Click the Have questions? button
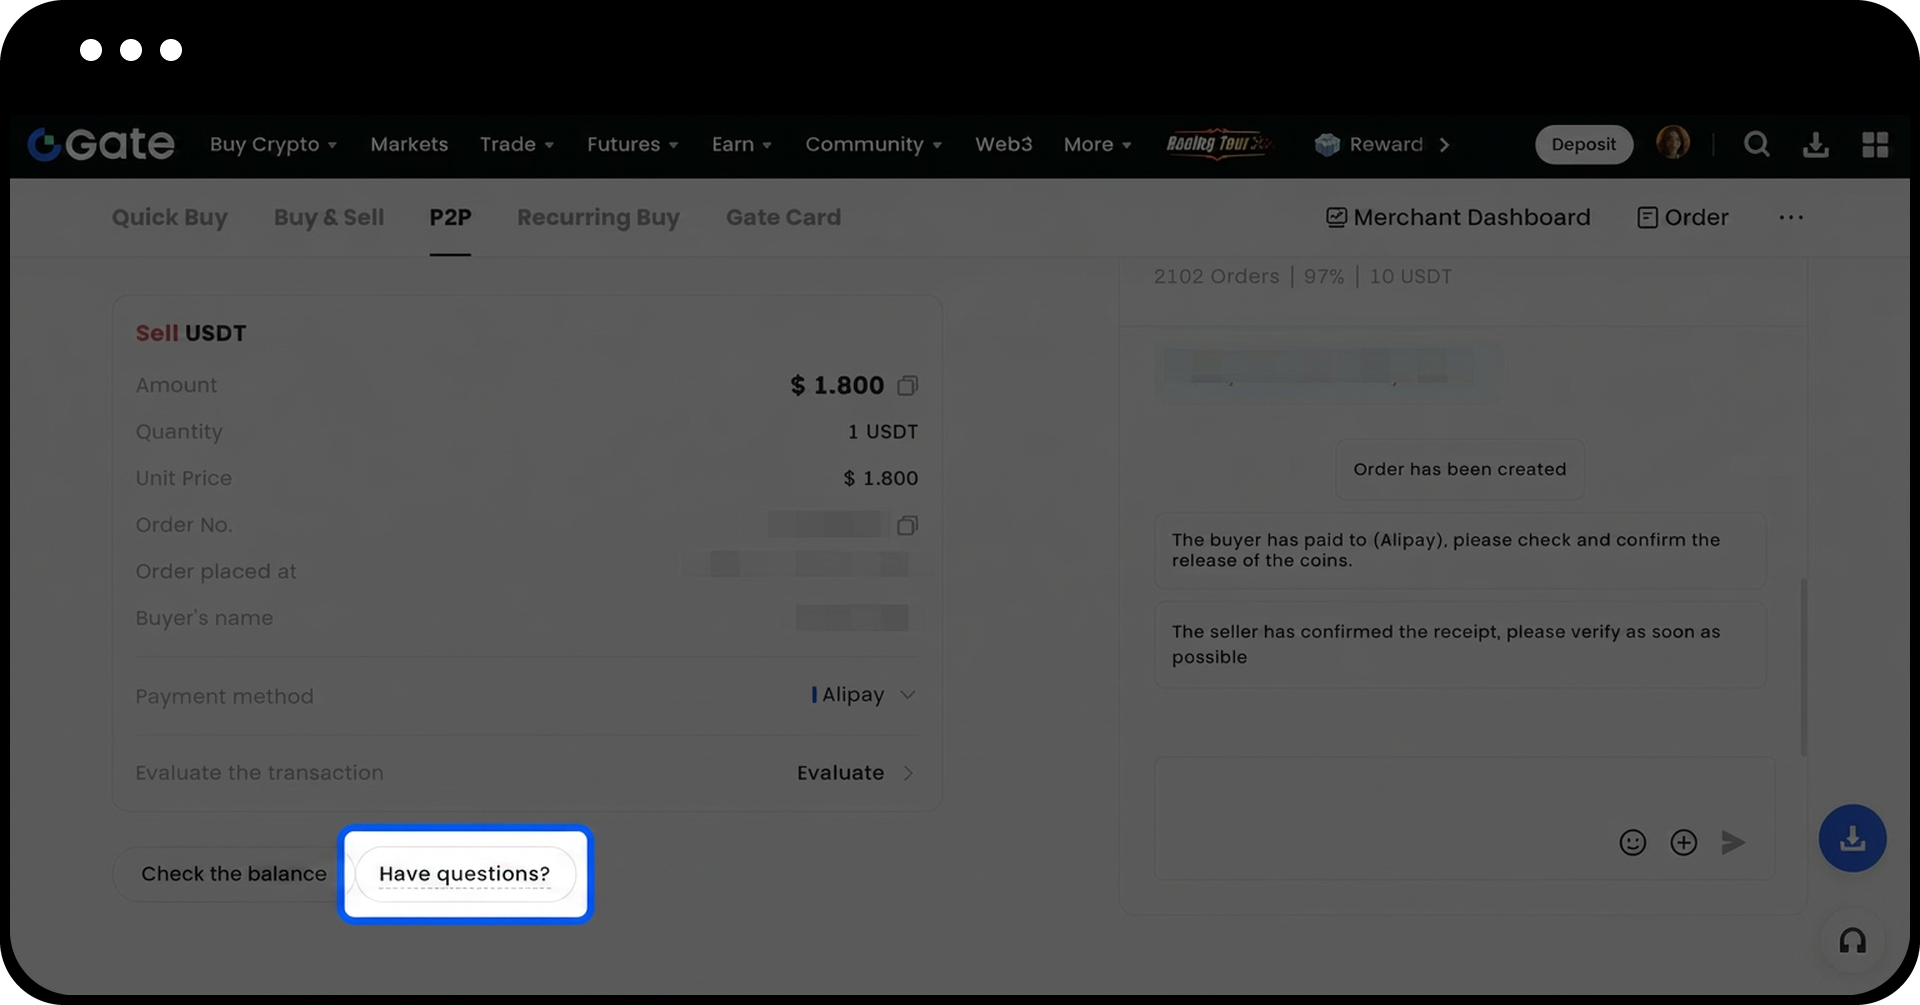Viewport: 1920px width, 1005px height. click(465, 874)
